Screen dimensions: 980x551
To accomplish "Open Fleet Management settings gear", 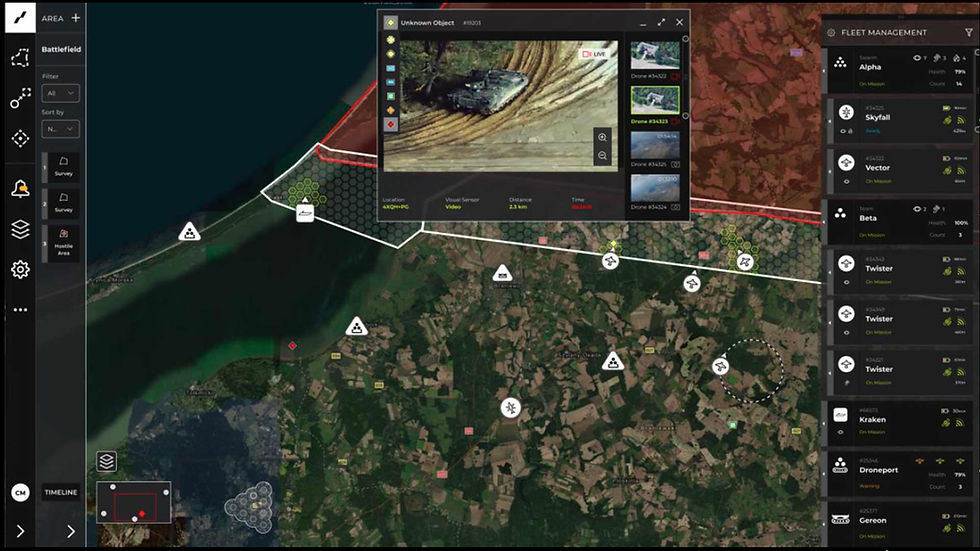I will point(831,32).
